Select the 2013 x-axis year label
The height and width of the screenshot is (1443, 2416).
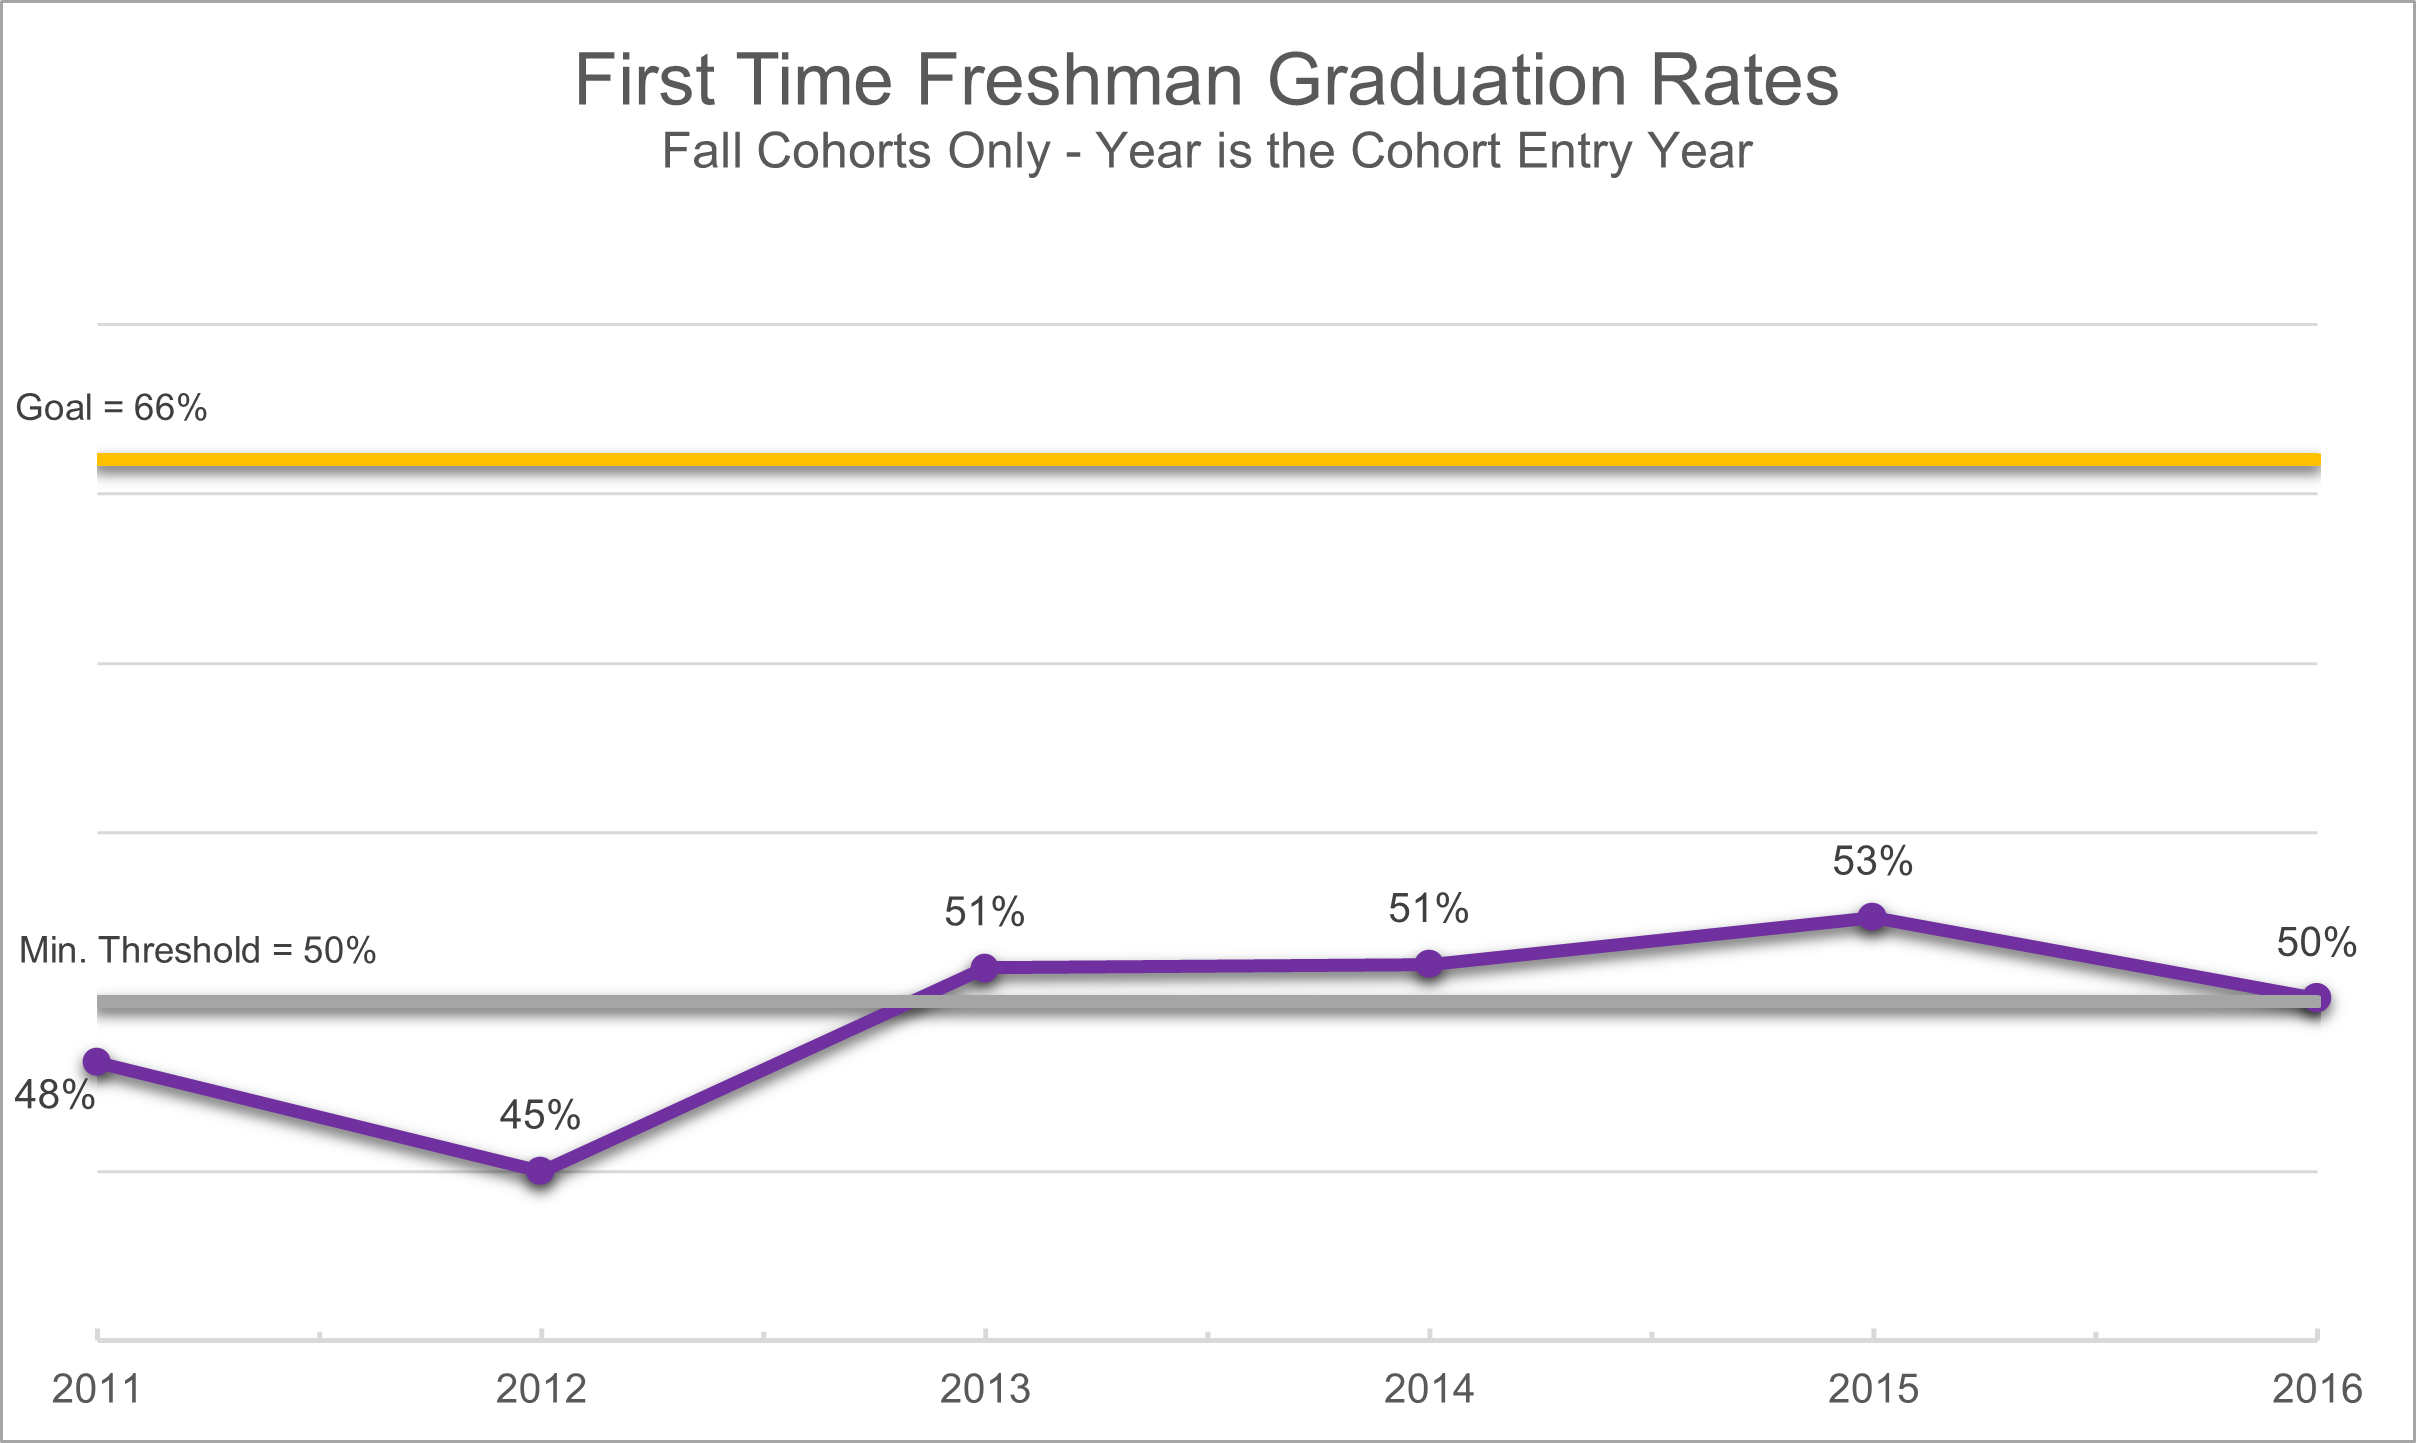(985, 1389)
